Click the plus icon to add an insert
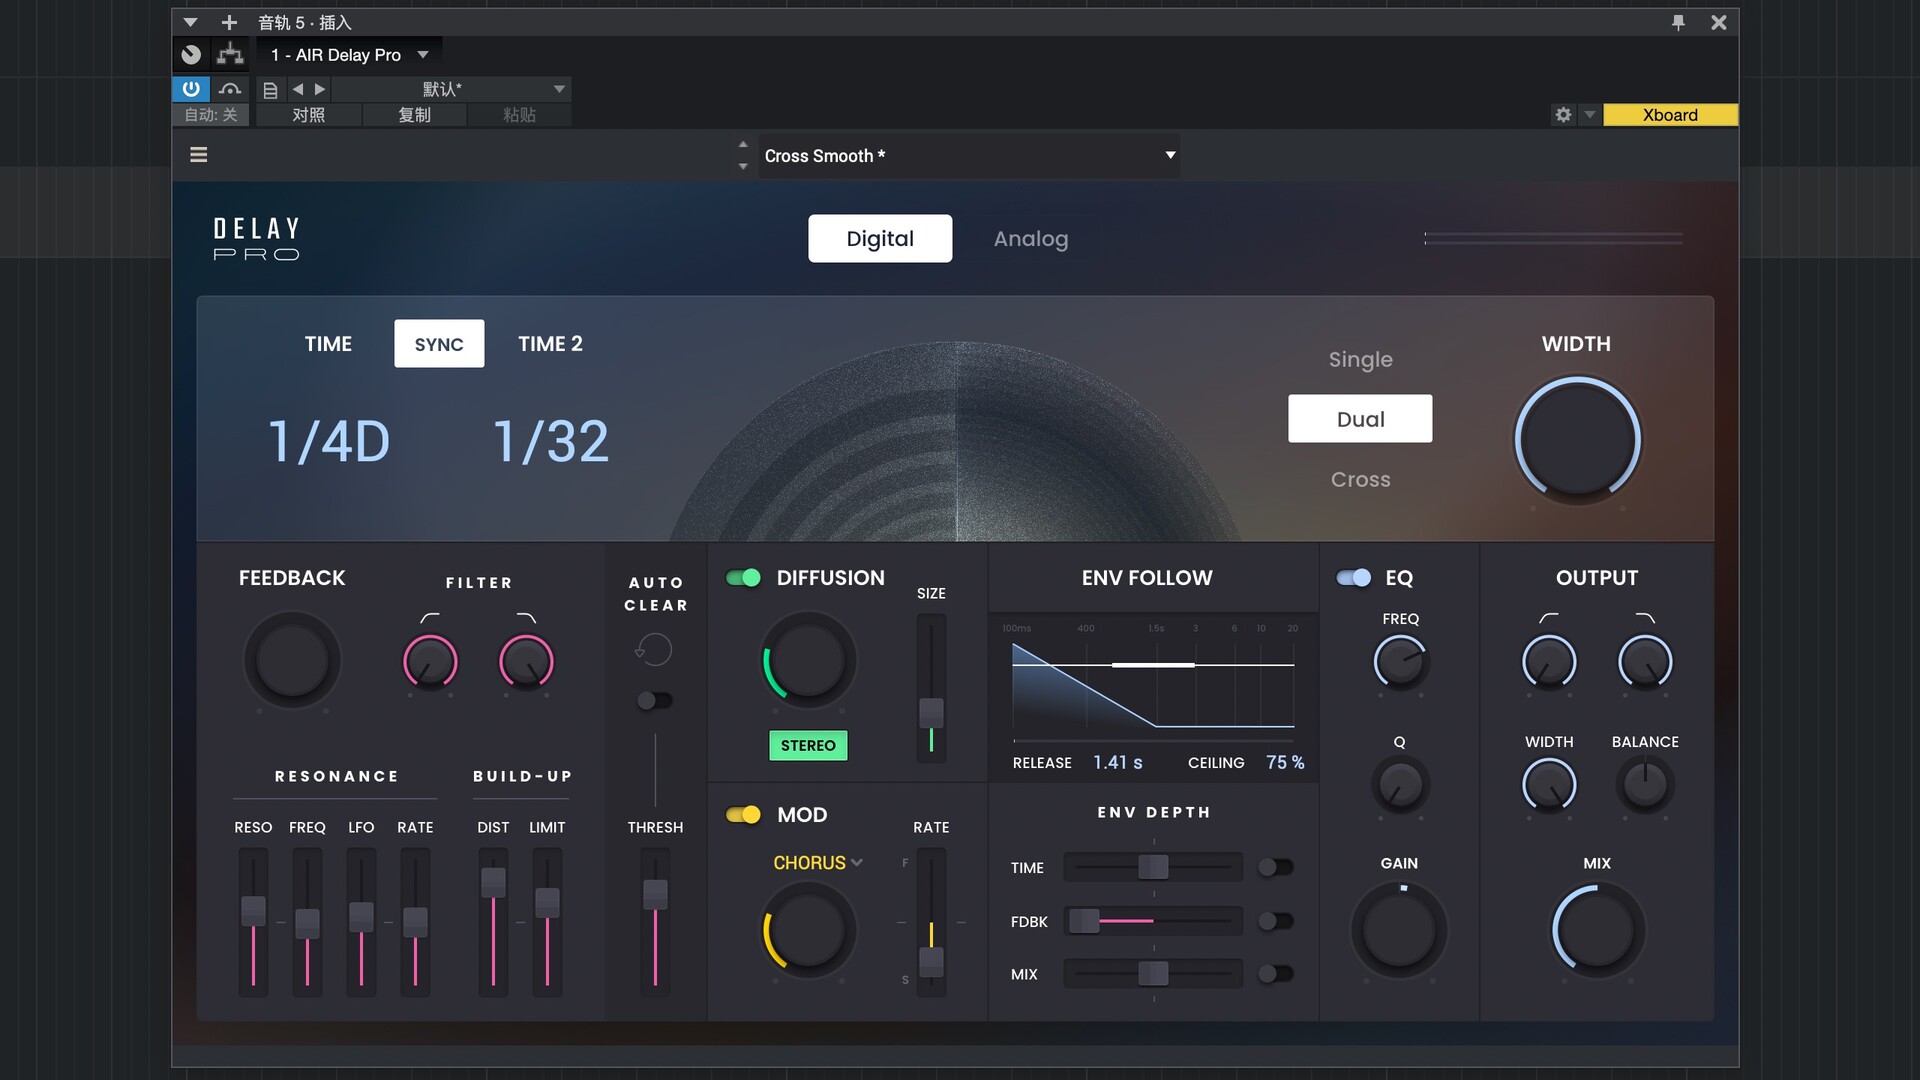1920x1080 pixels. coord(229,22)
